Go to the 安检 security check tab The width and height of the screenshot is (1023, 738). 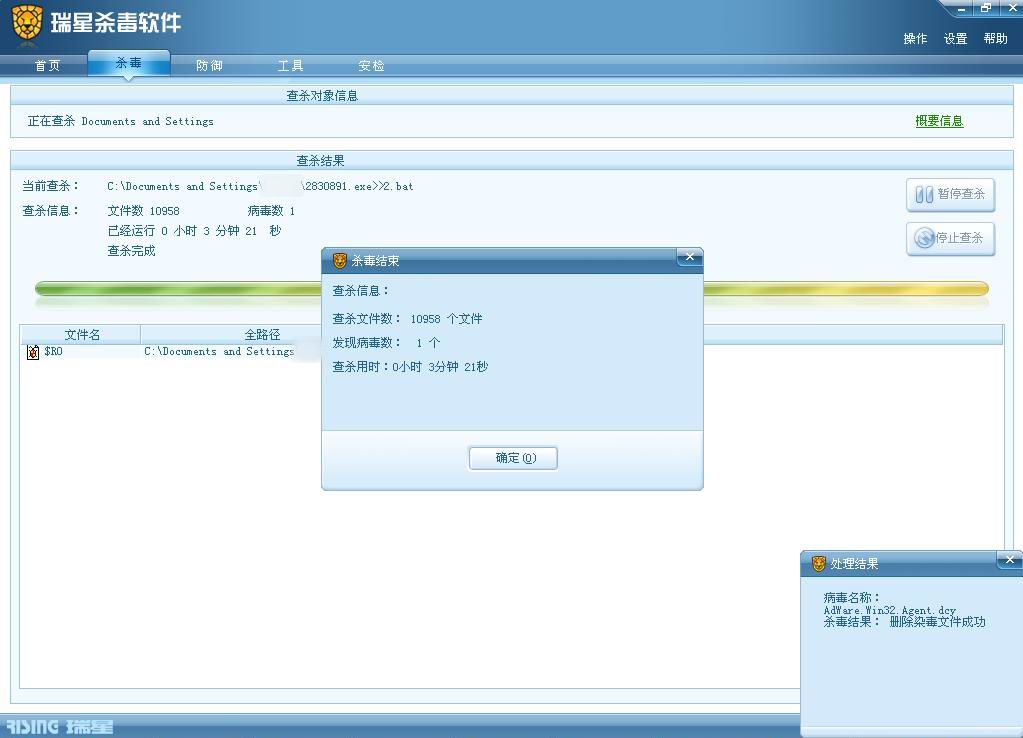(x=371, y=65)
